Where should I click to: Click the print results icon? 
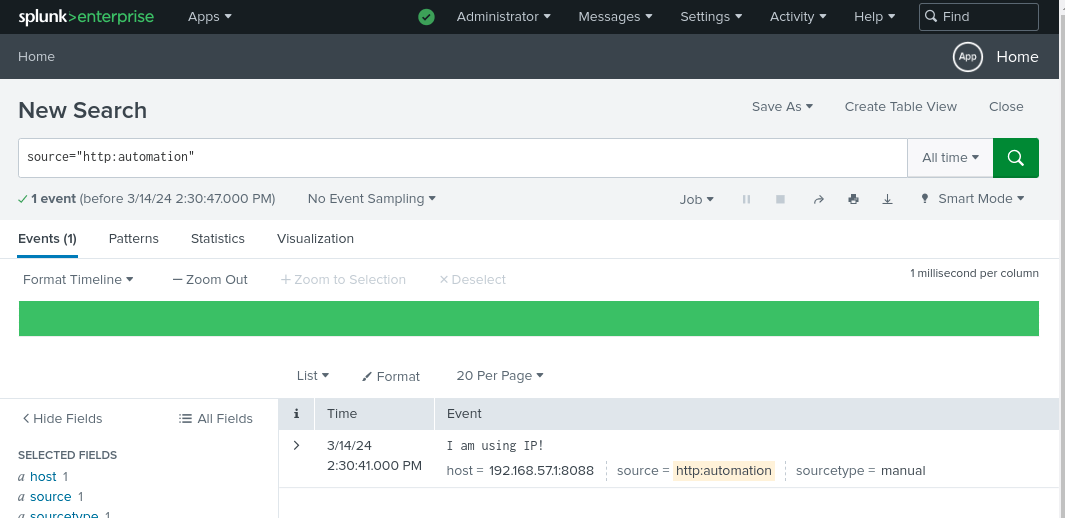tap(853, 199)
